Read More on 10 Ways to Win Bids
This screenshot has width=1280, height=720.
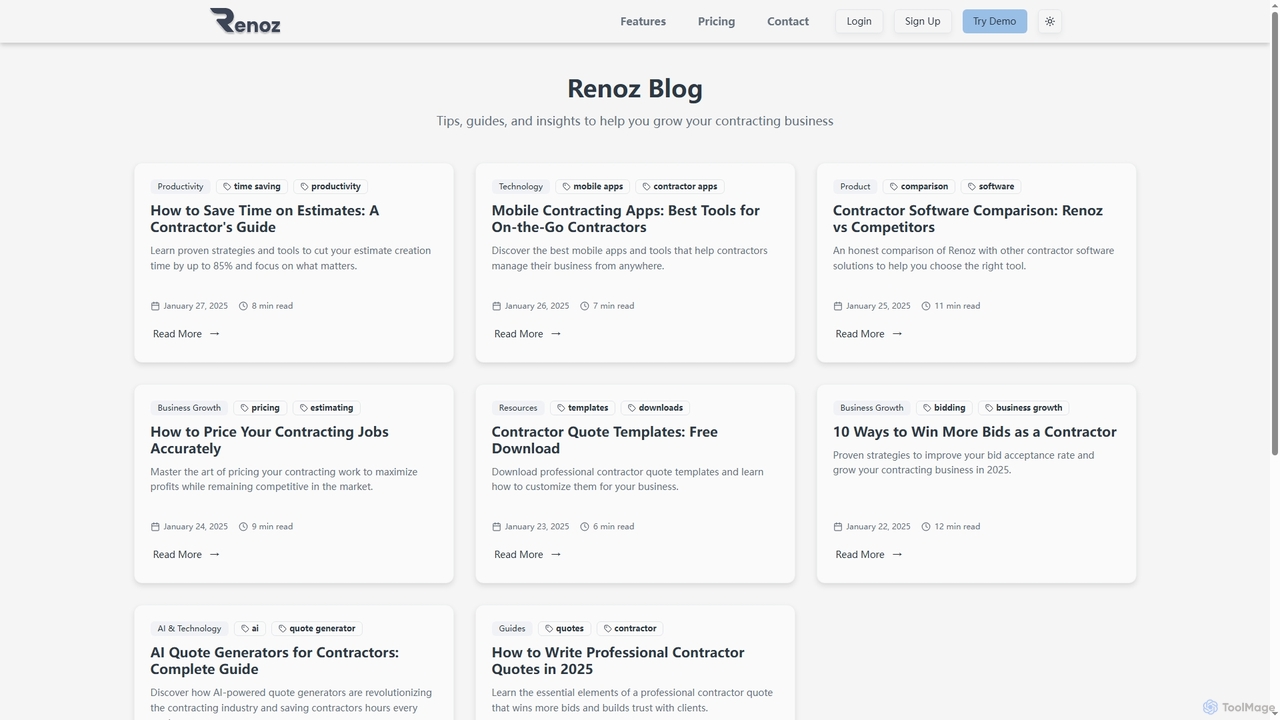click(x=868, y=555)
